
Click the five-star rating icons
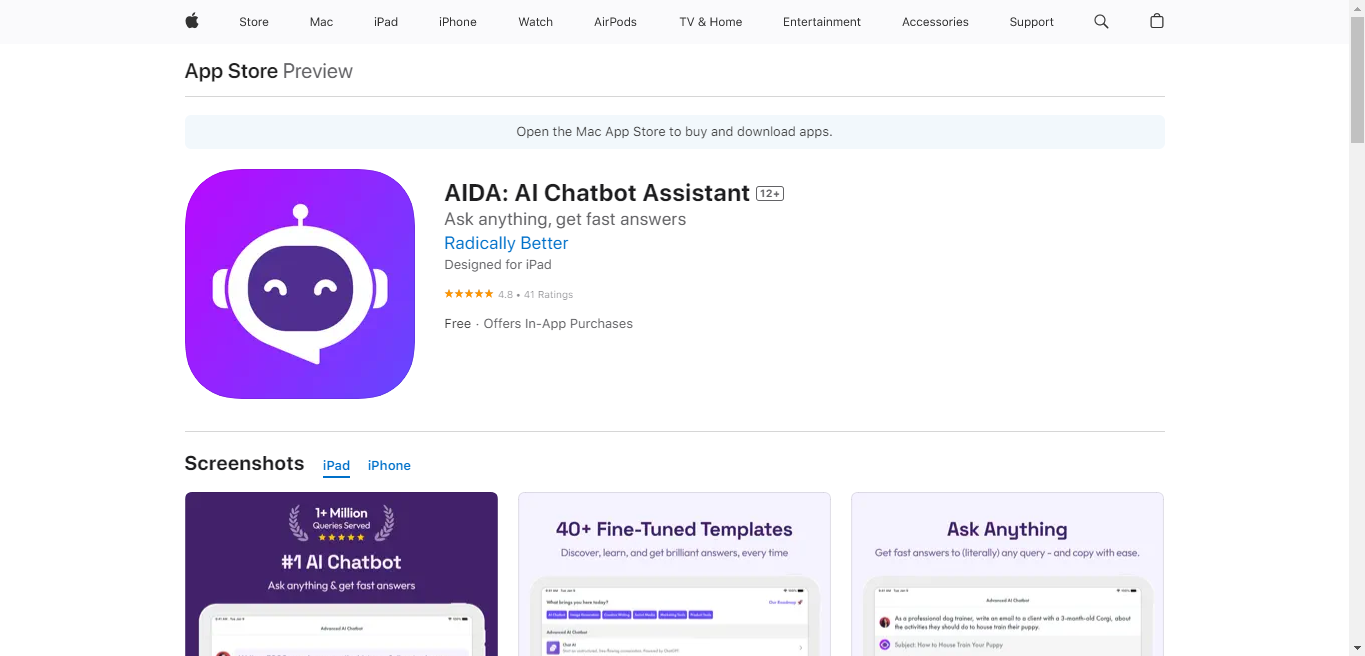click(x=469, y=294)
